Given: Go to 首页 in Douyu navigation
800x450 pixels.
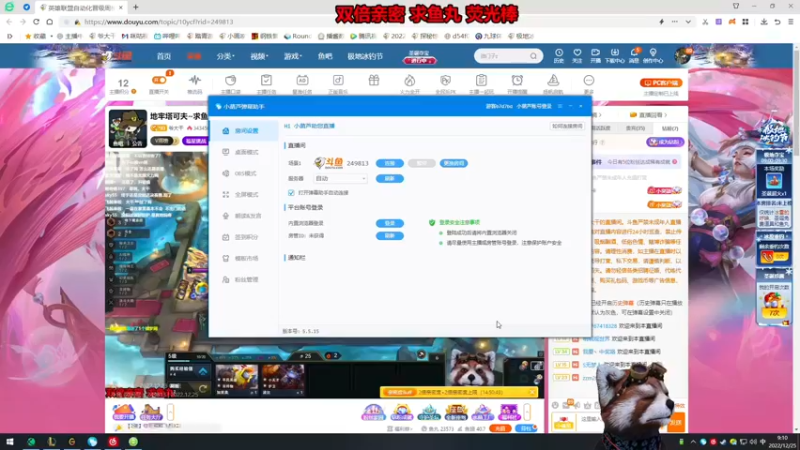Looking at the screenshot, I should tap(164, 56).
